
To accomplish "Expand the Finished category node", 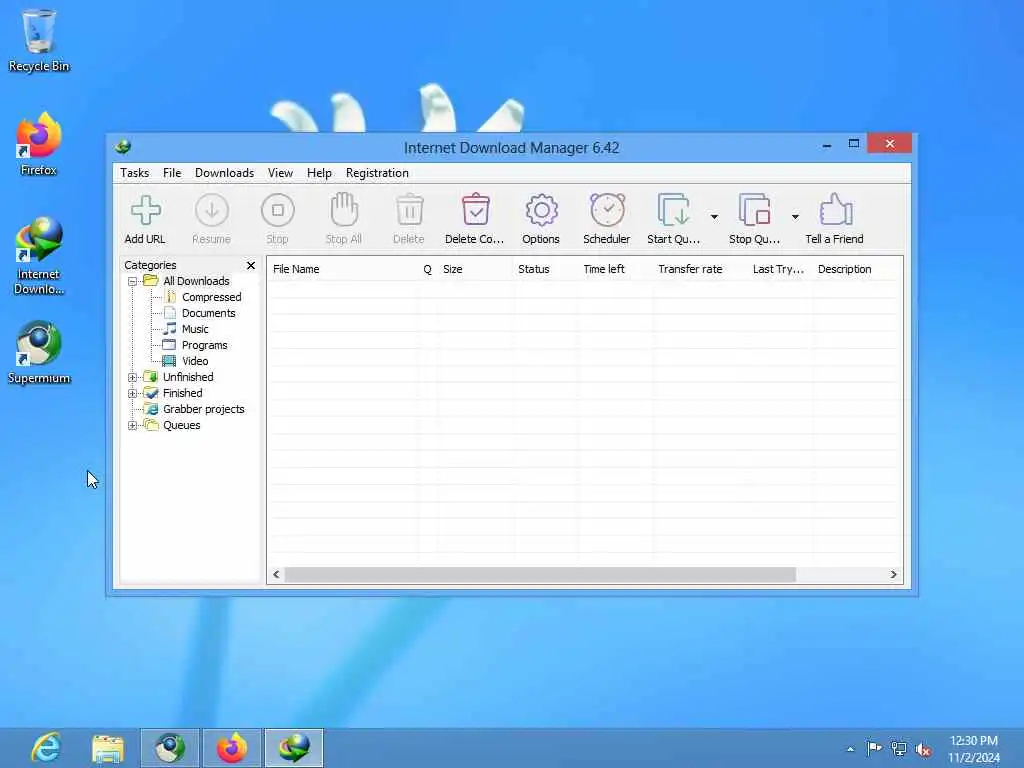I will [133, 393].
